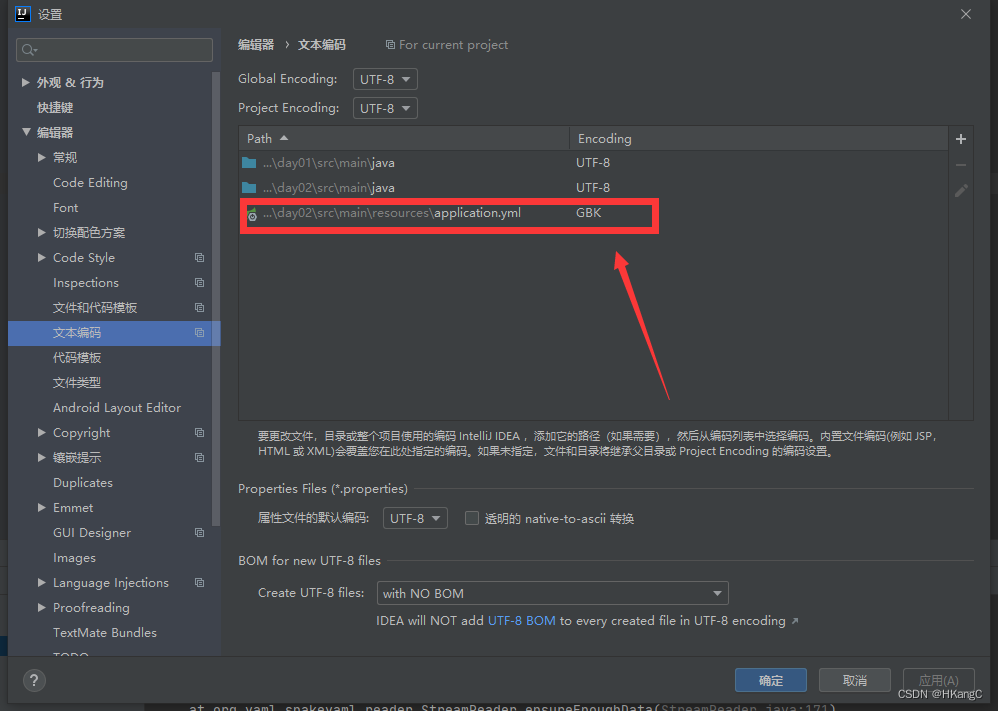Click the folder icon beside day01 path
The image size is (998, 711).
click(248, 162)
